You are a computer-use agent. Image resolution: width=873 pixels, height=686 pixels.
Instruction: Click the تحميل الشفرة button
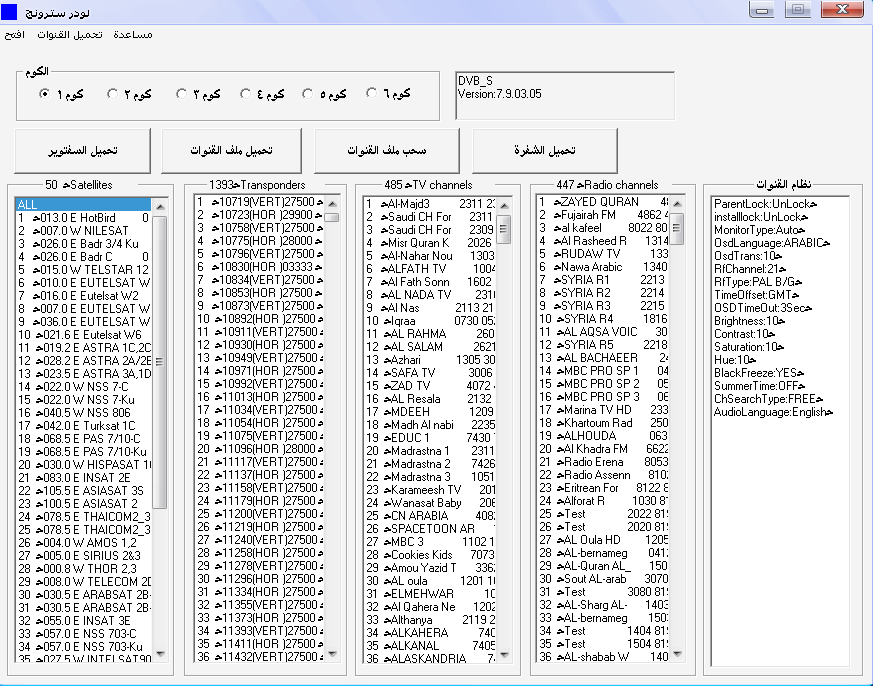pyautogui.click(x=545, y=151)
